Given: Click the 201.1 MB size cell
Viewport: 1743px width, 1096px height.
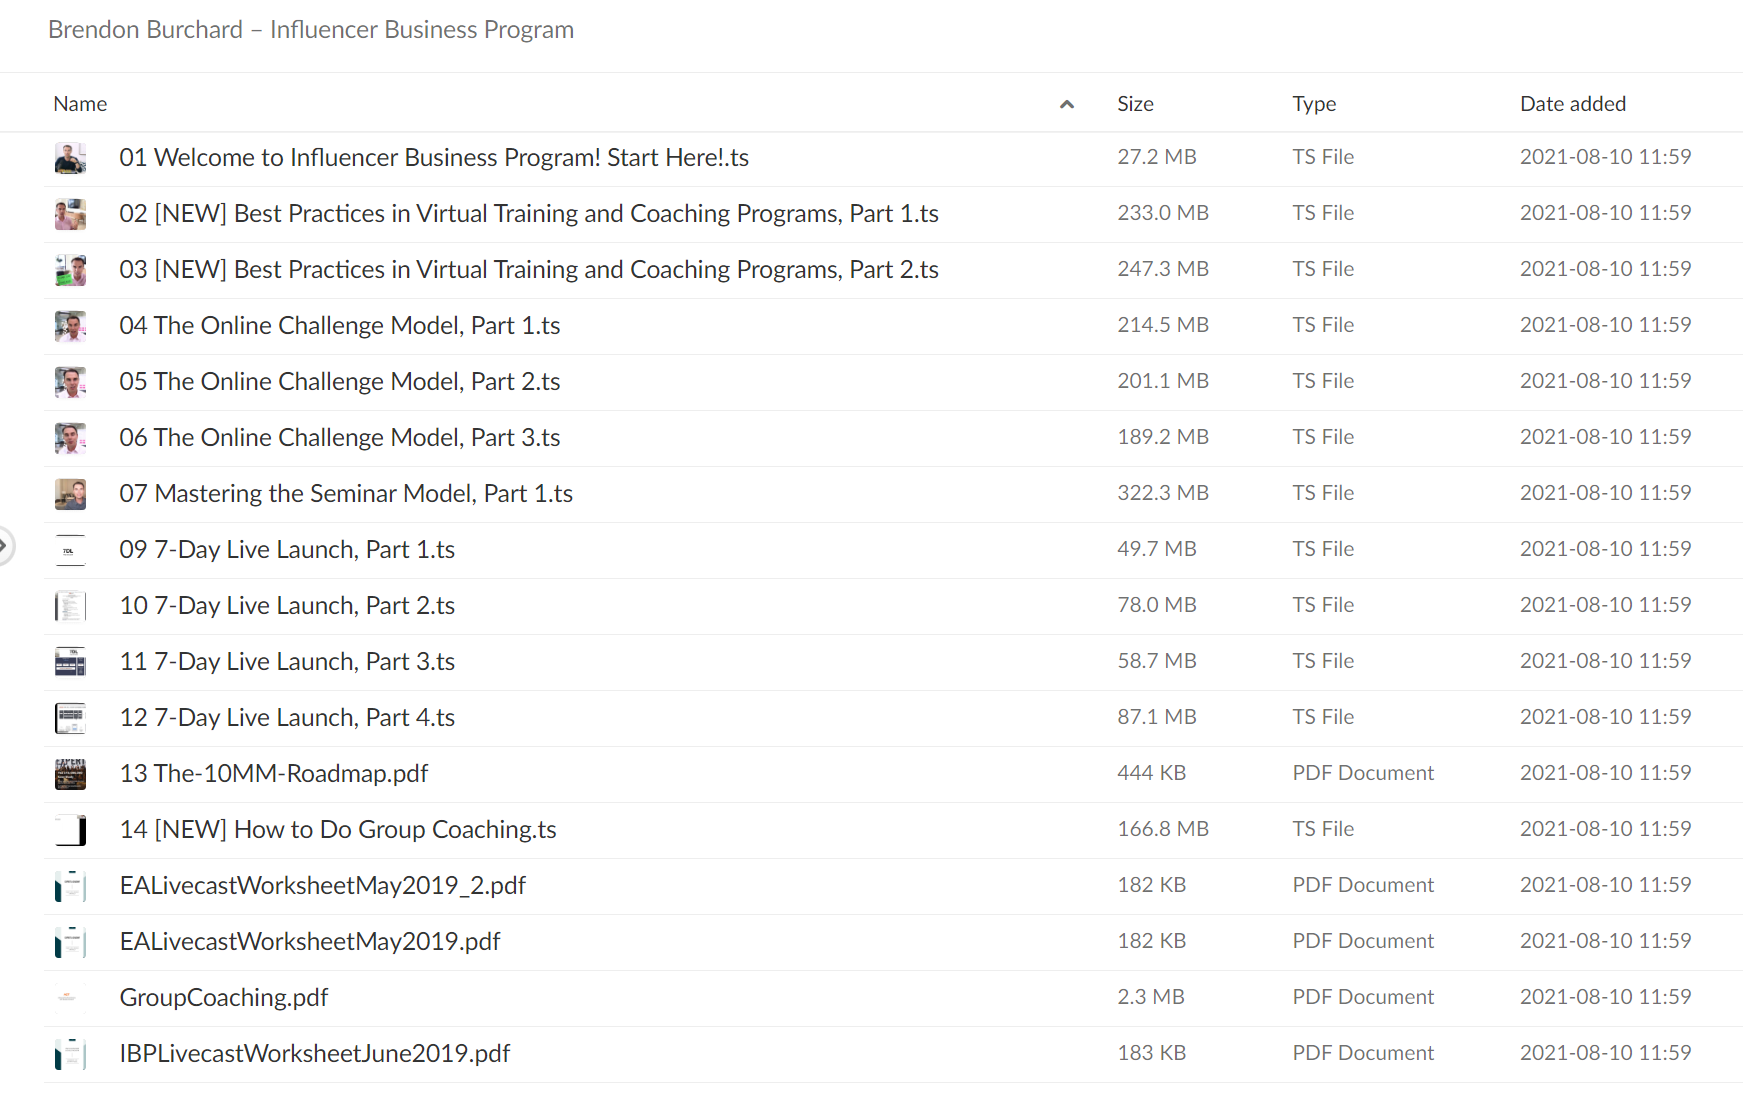Looking at the screenshot, I should [x=1163, y=381].
